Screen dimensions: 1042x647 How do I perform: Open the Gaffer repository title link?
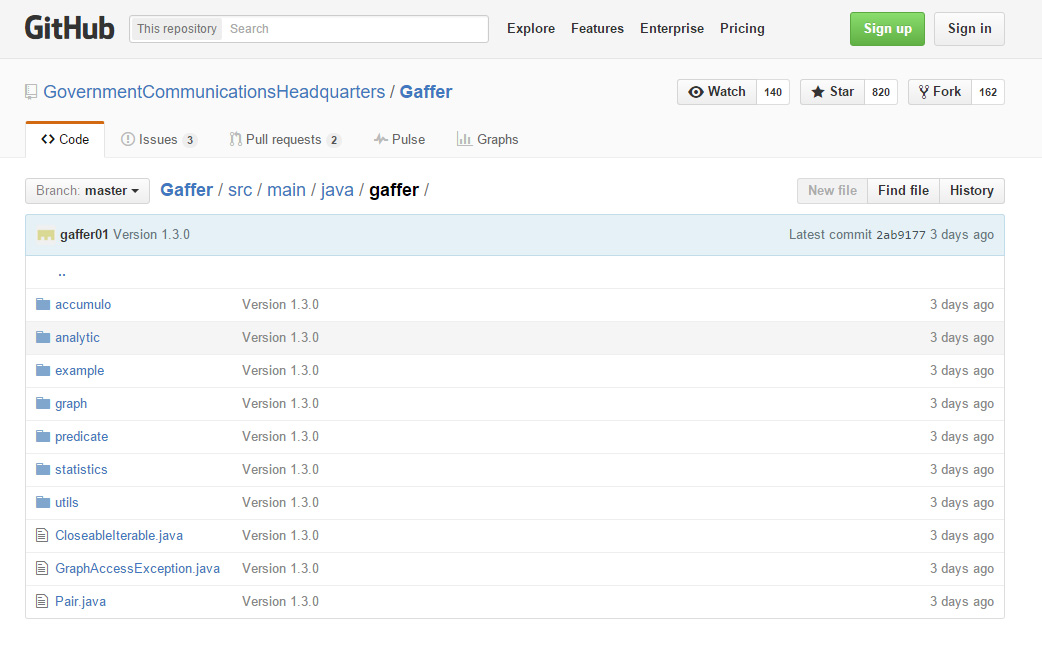426,92
